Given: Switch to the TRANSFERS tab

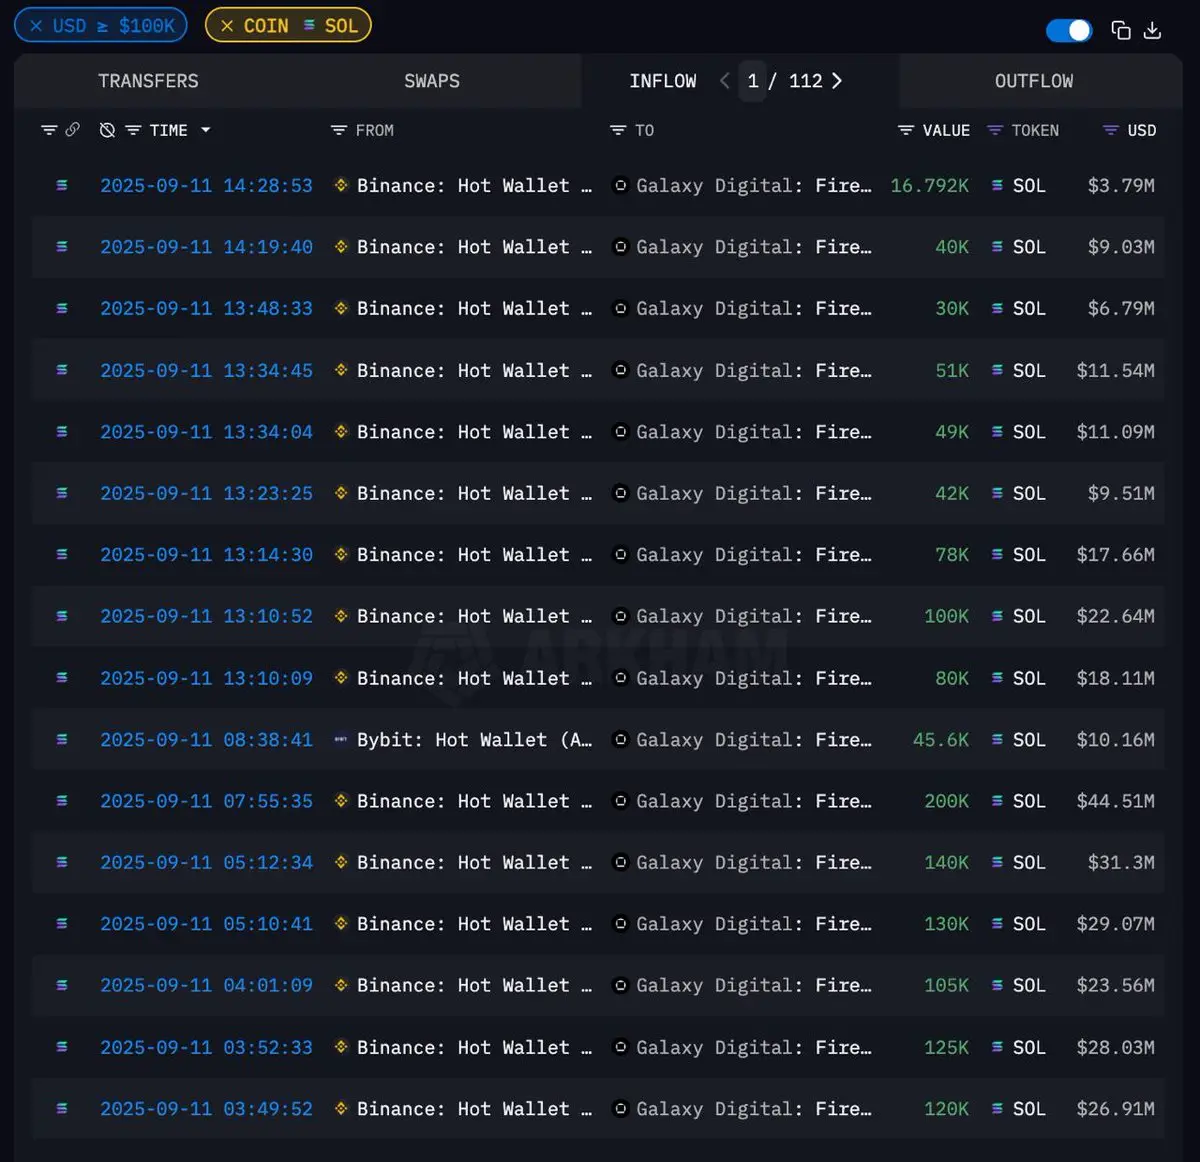Looking at the screenshot, I should click(x=148, y=81).
